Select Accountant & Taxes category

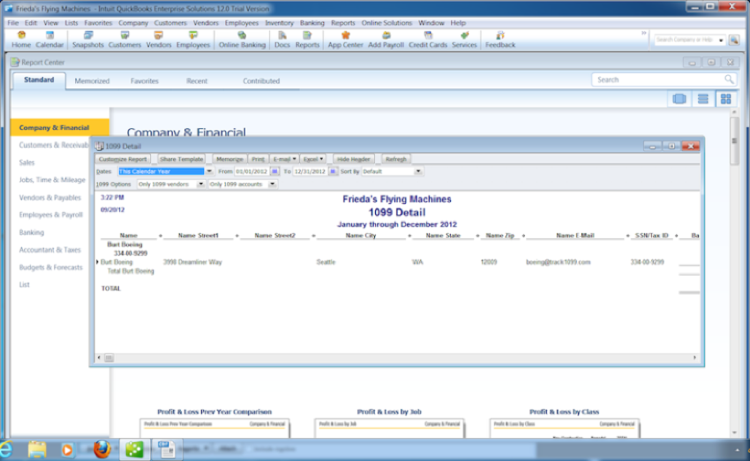tap(50, 250)
